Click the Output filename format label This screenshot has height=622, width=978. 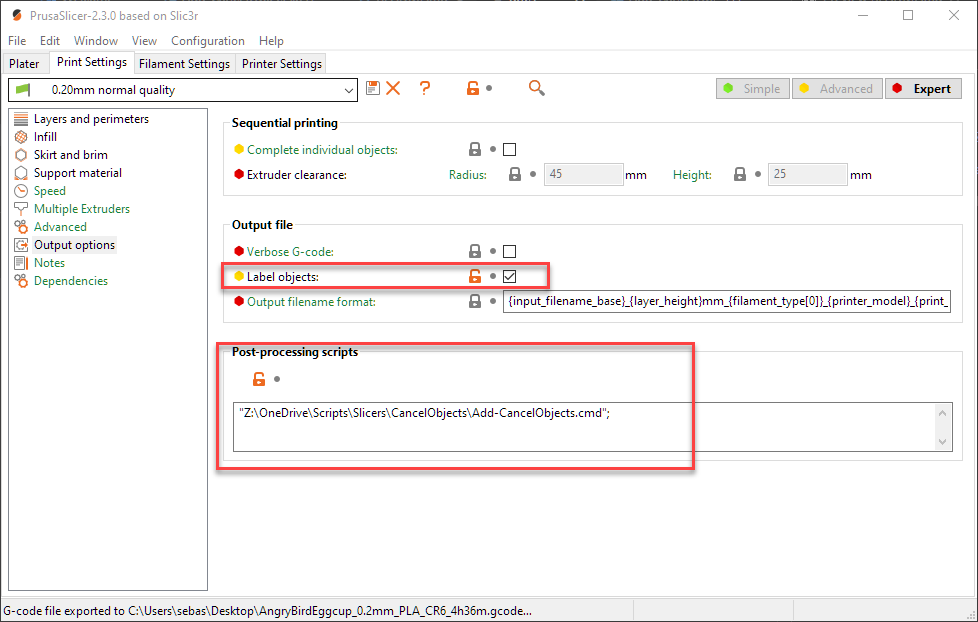tap(311, 302)
